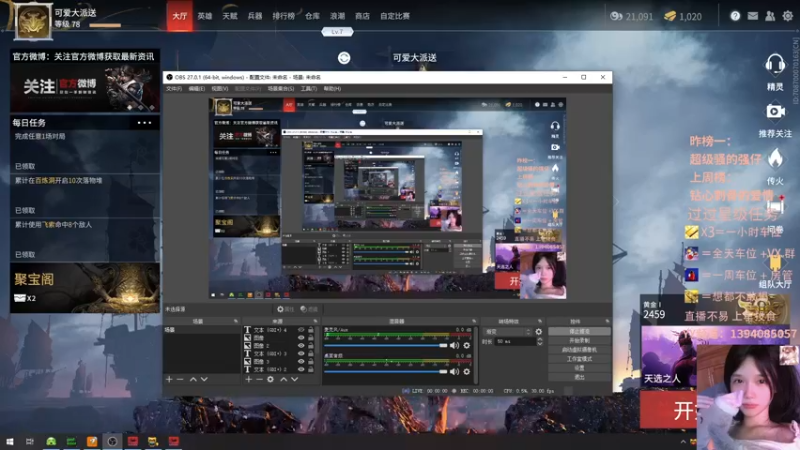The image size is (800, 450).
Task: Open 场景集合(S) menu in OBS
Action: (281, 89)
